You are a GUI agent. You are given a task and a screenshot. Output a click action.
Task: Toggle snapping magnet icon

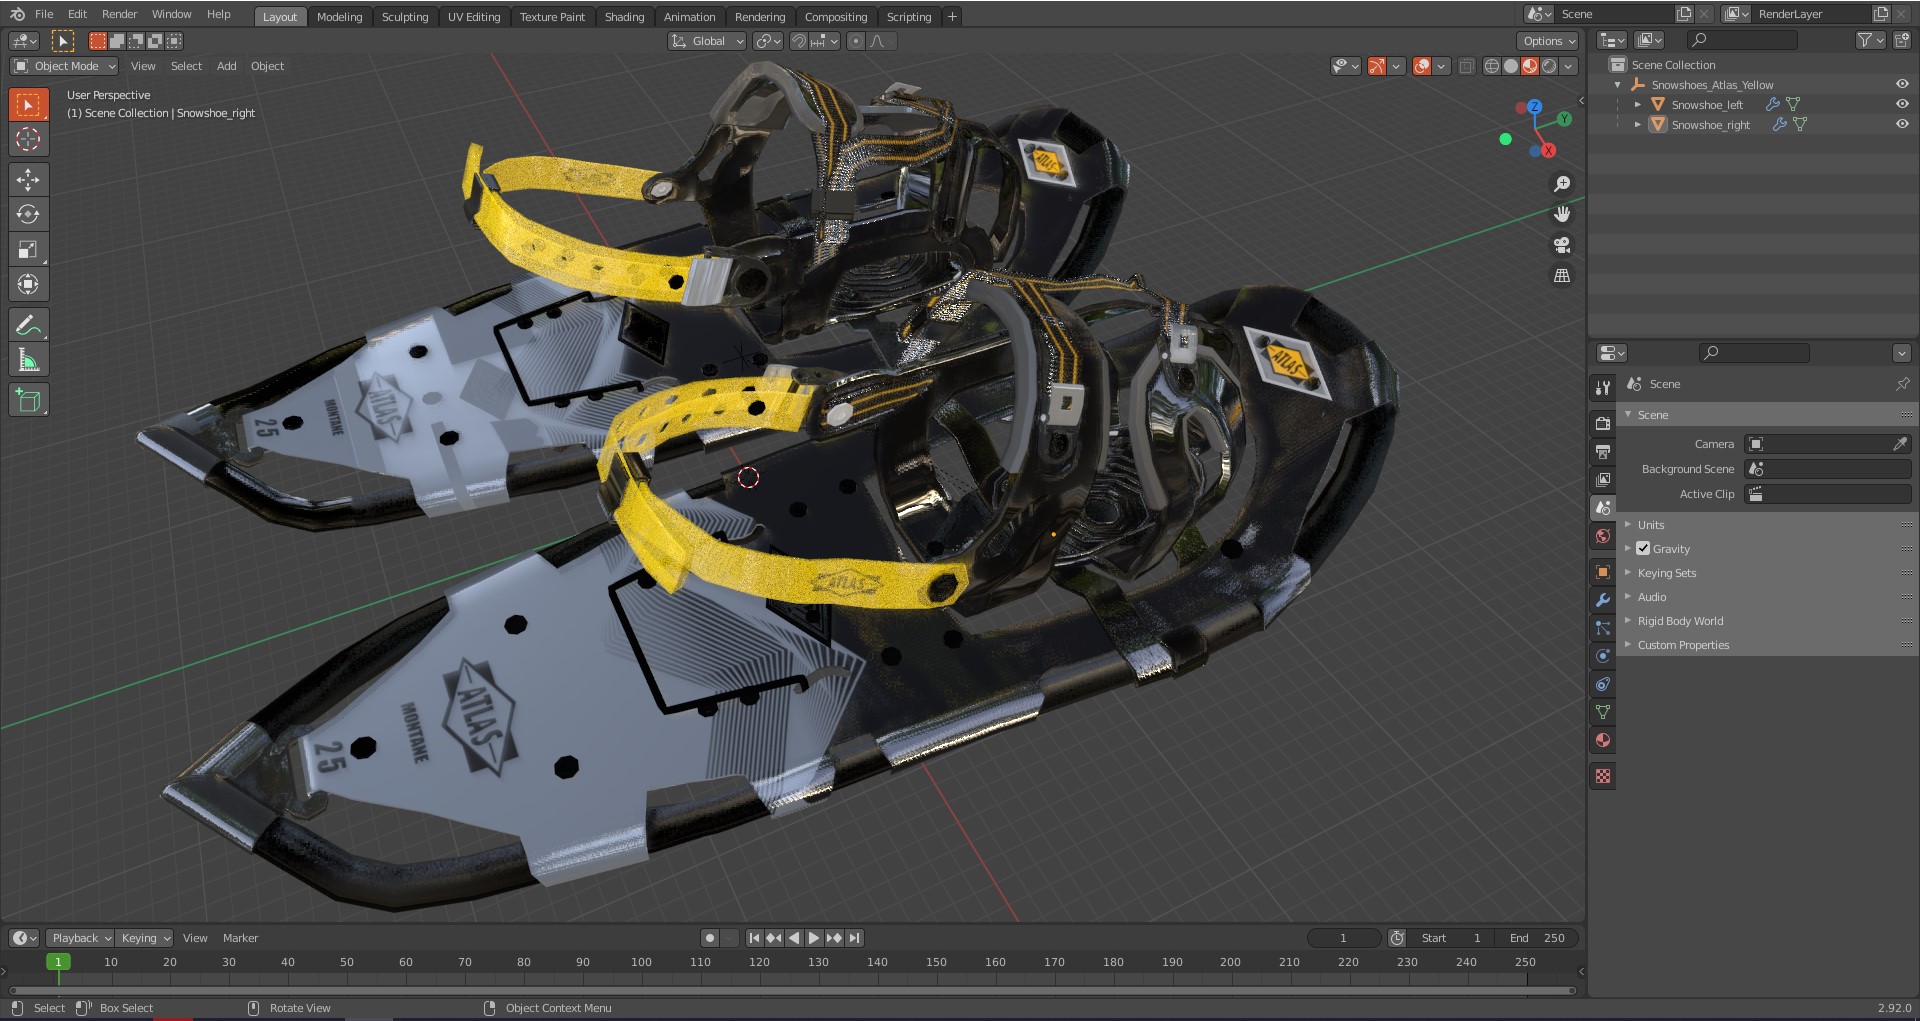pos(798,41)
